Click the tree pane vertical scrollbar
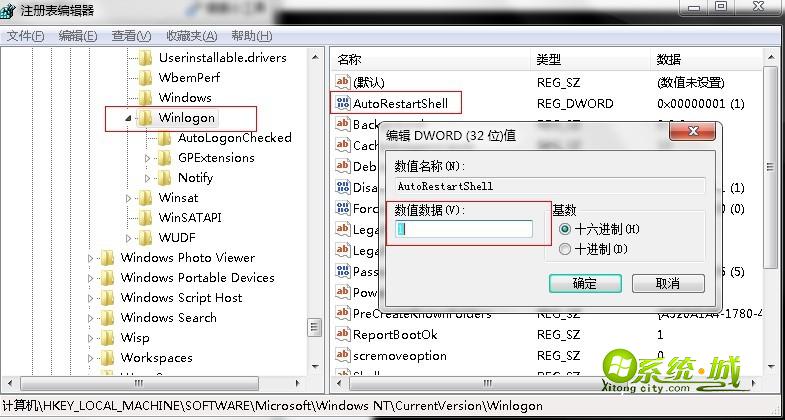The width and height of the screenshot is (785, 420). click(314, 200)
